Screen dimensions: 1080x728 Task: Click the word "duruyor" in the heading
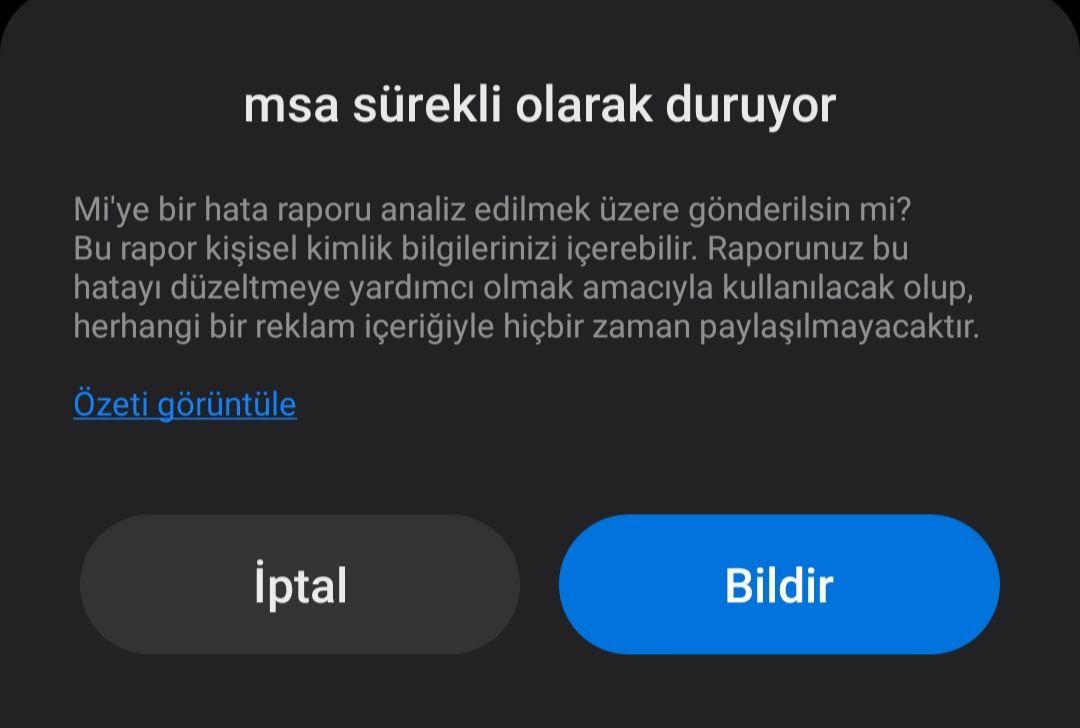tap(751, 107)
